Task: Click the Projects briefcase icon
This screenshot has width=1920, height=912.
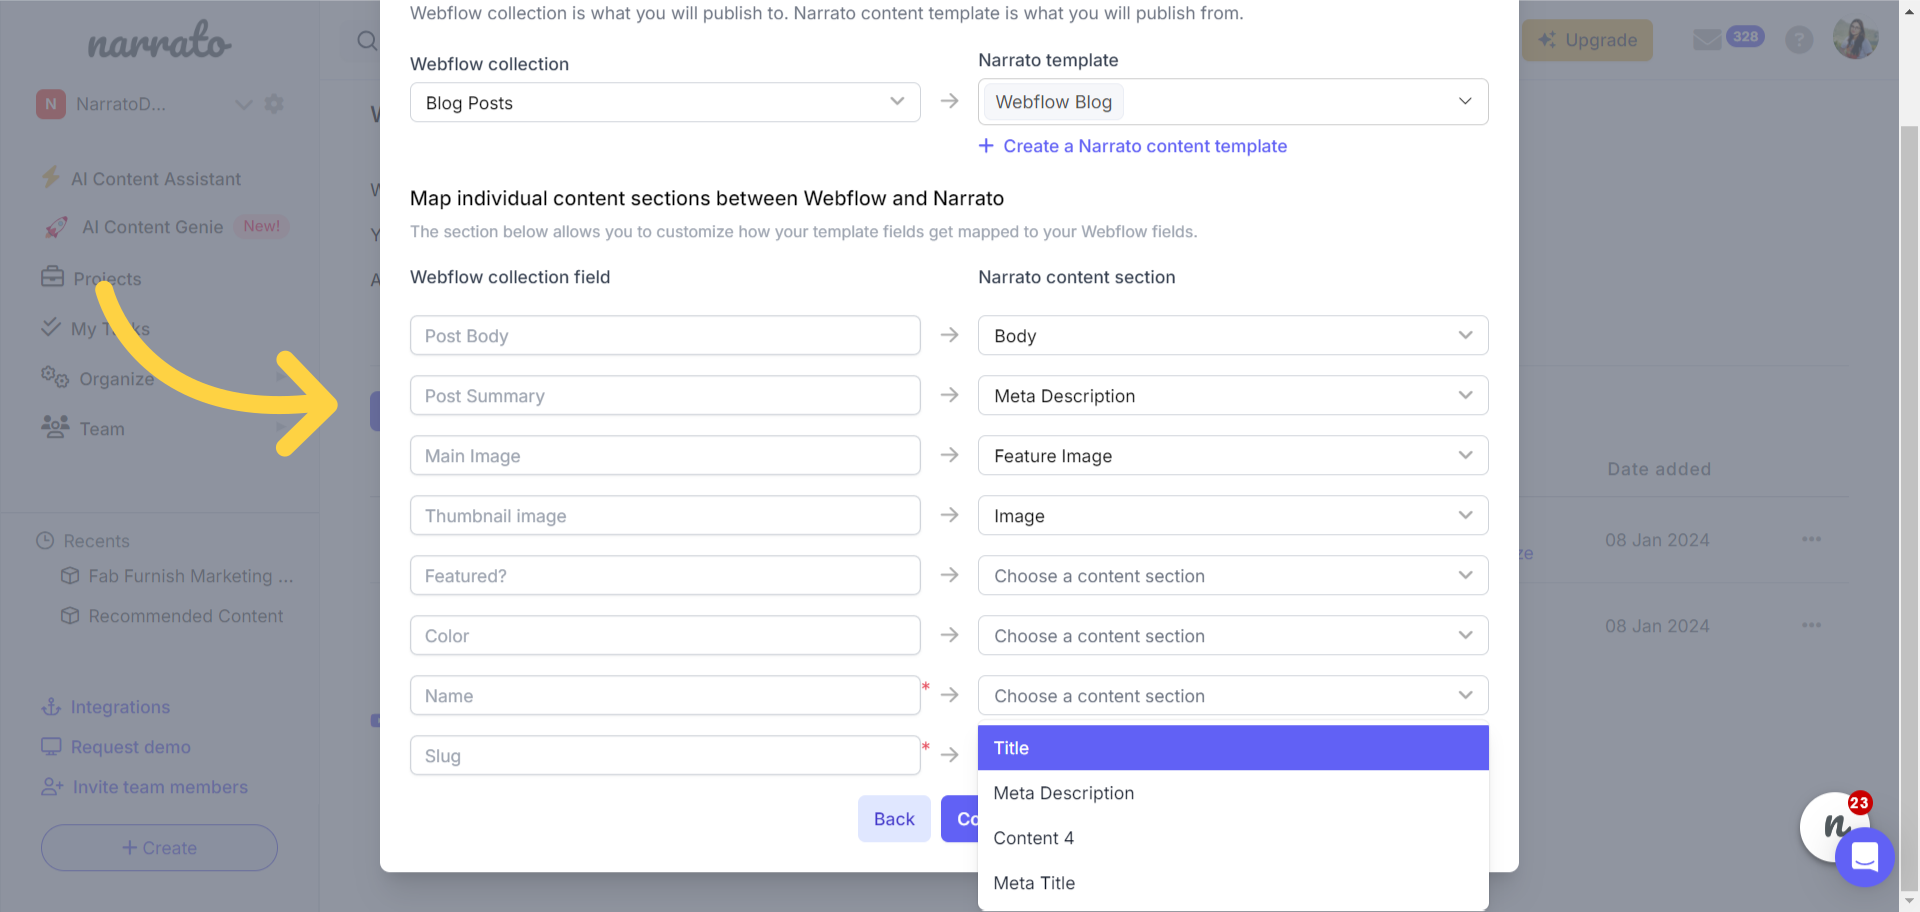Action: 52,277
